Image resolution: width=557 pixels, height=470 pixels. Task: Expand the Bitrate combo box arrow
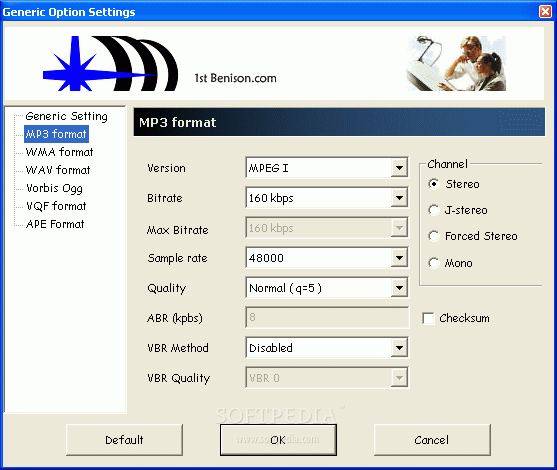click(399, 198)
